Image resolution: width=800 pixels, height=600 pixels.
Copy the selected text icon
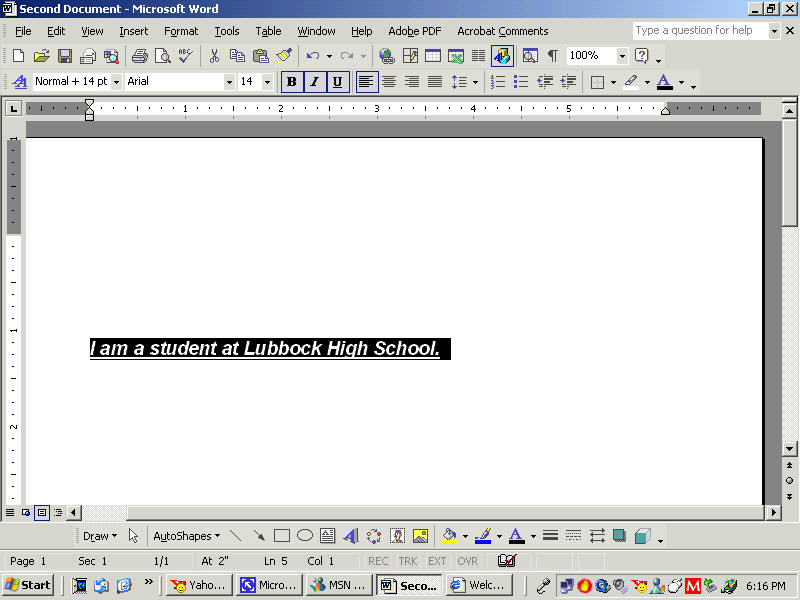(x=237, y=56)
